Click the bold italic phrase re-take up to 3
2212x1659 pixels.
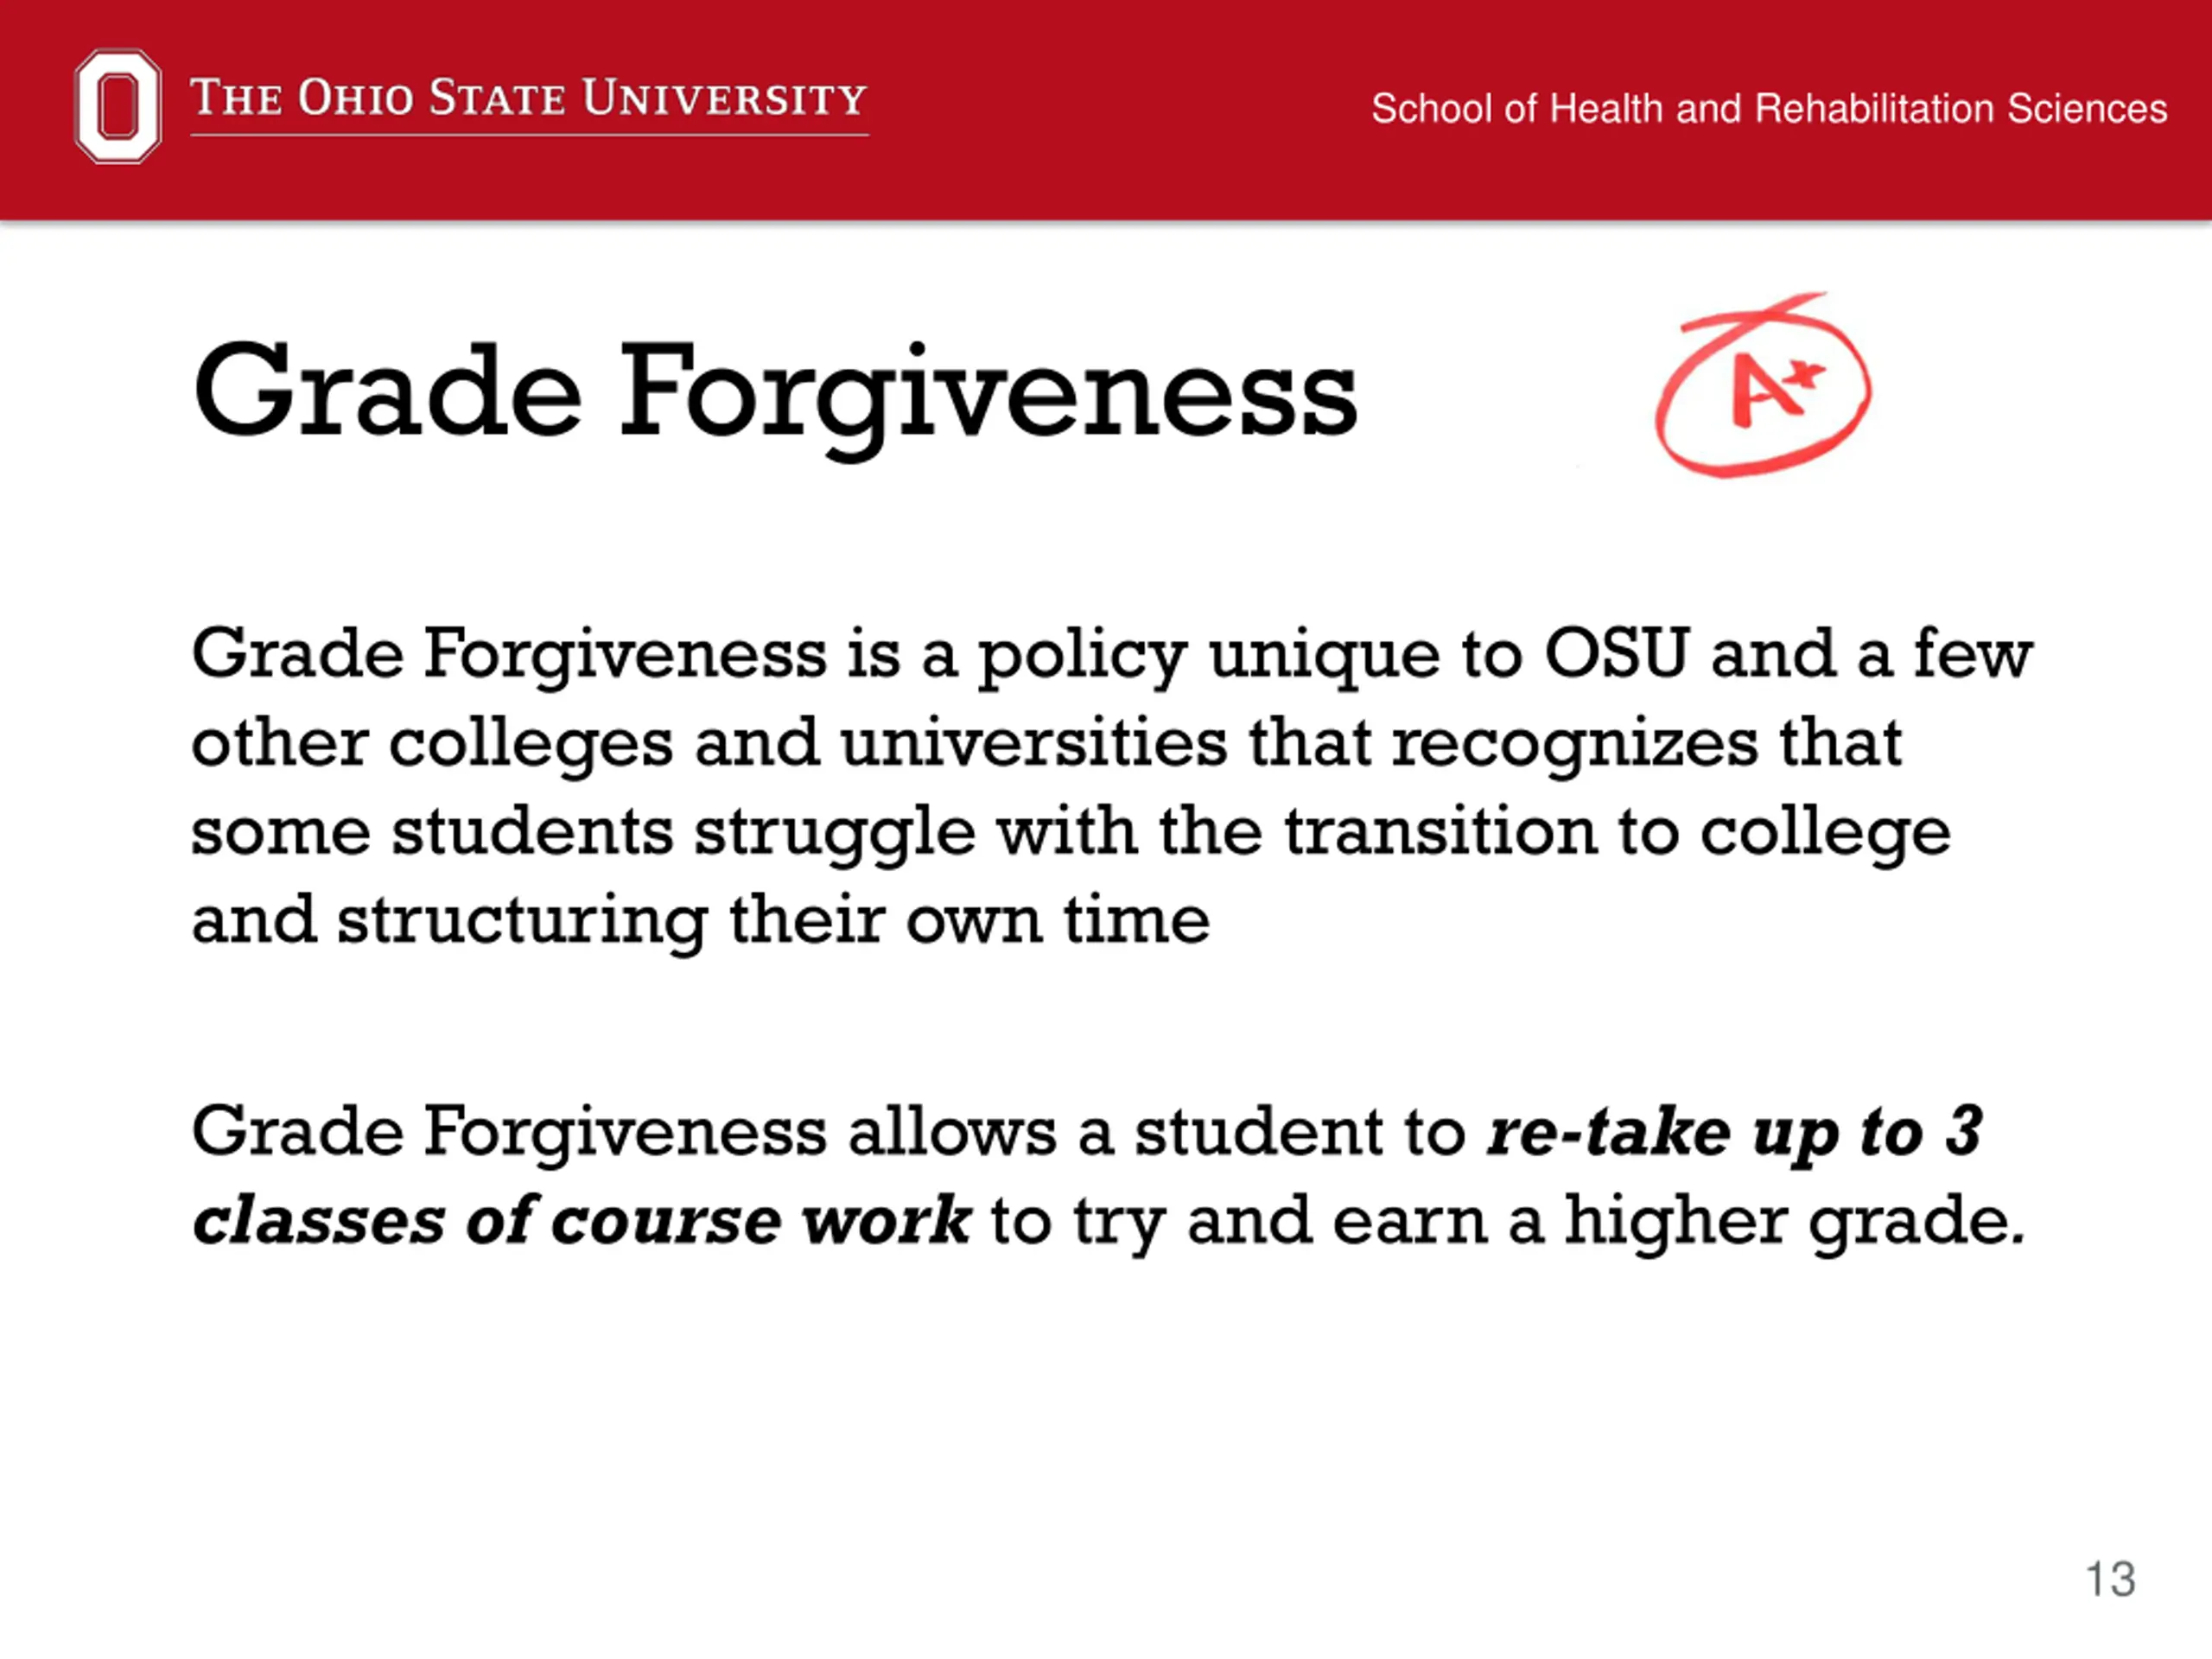[1735, 1132]
